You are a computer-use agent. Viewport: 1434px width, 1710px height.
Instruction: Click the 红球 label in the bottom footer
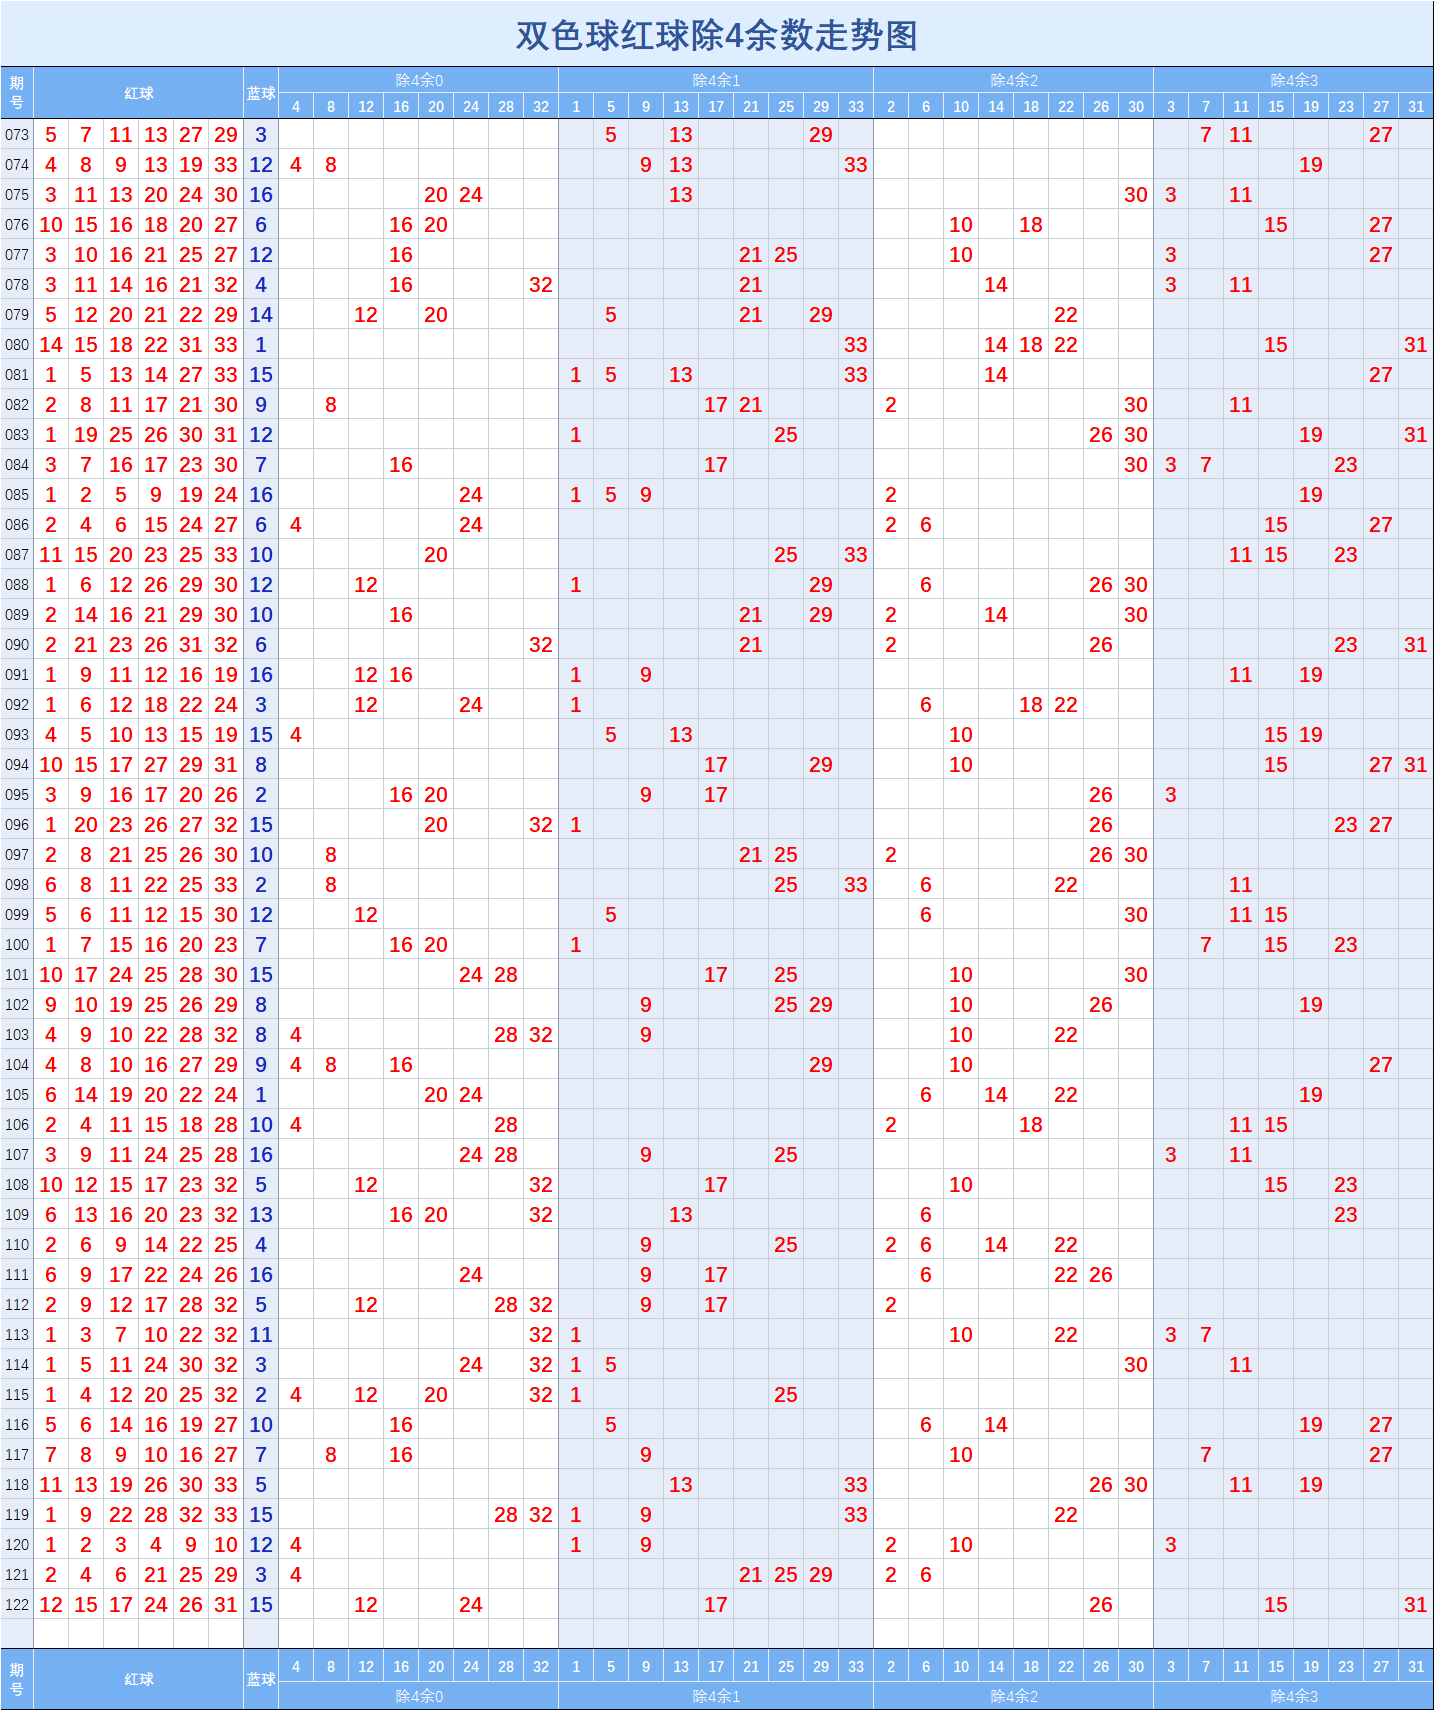[x=139, y=1679]
